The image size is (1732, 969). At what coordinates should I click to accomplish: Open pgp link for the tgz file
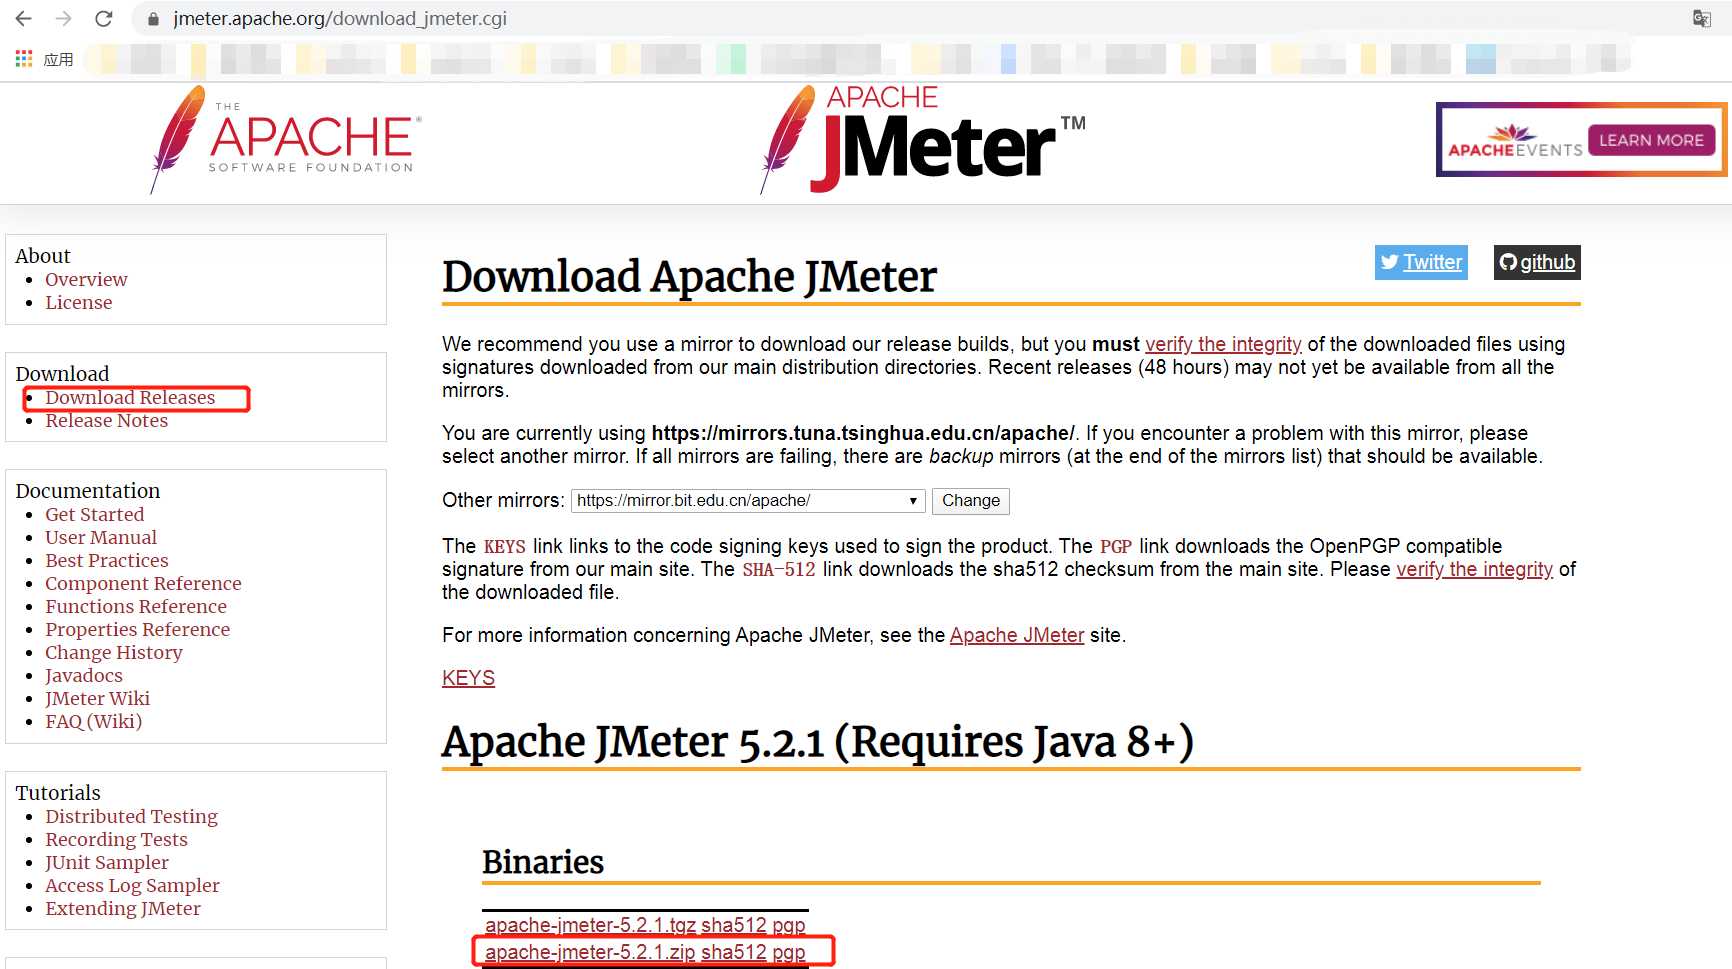[789, 925]
